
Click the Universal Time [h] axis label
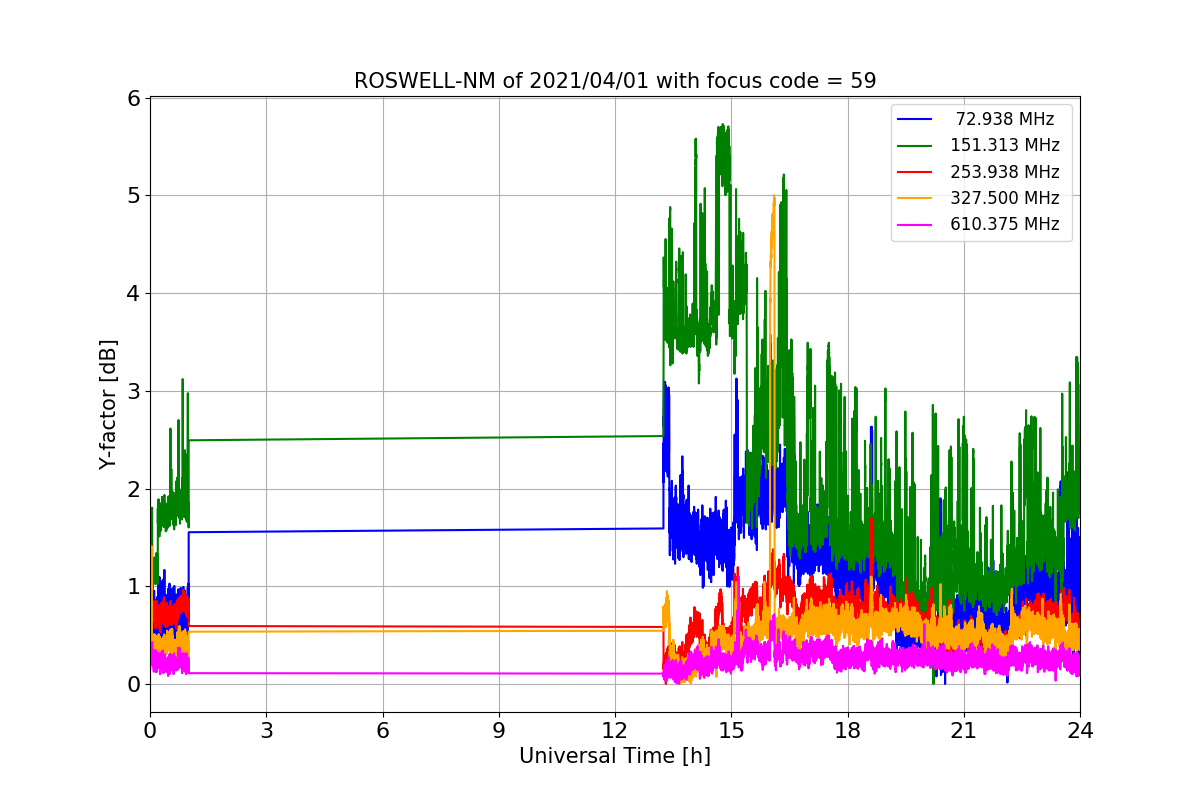pos(615,757)
